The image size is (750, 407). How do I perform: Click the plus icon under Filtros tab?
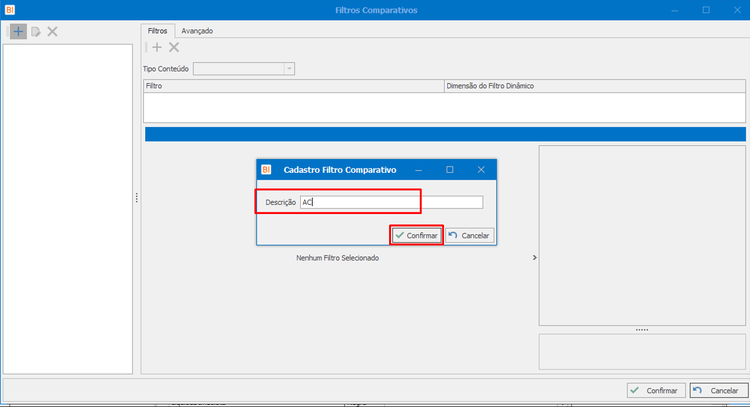pos(157,47)
